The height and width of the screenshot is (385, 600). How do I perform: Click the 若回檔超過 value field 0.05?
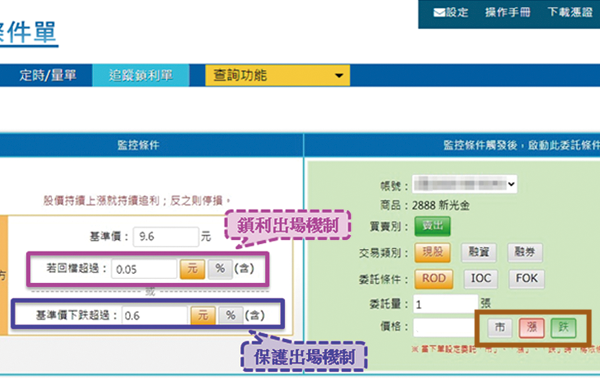[x=144, y=269]
